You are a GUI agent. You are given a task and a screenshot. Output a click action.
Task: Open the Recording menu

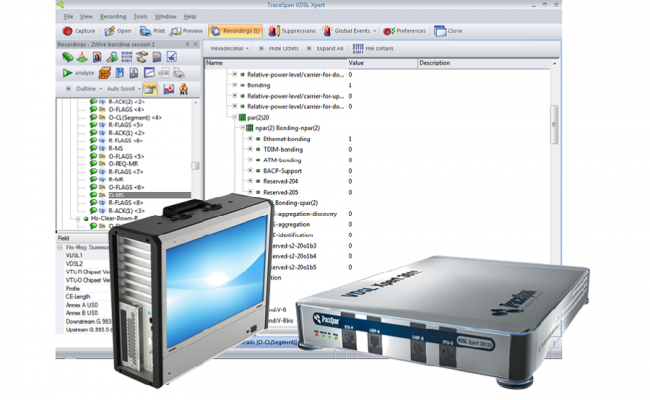[x=113, y=17]
